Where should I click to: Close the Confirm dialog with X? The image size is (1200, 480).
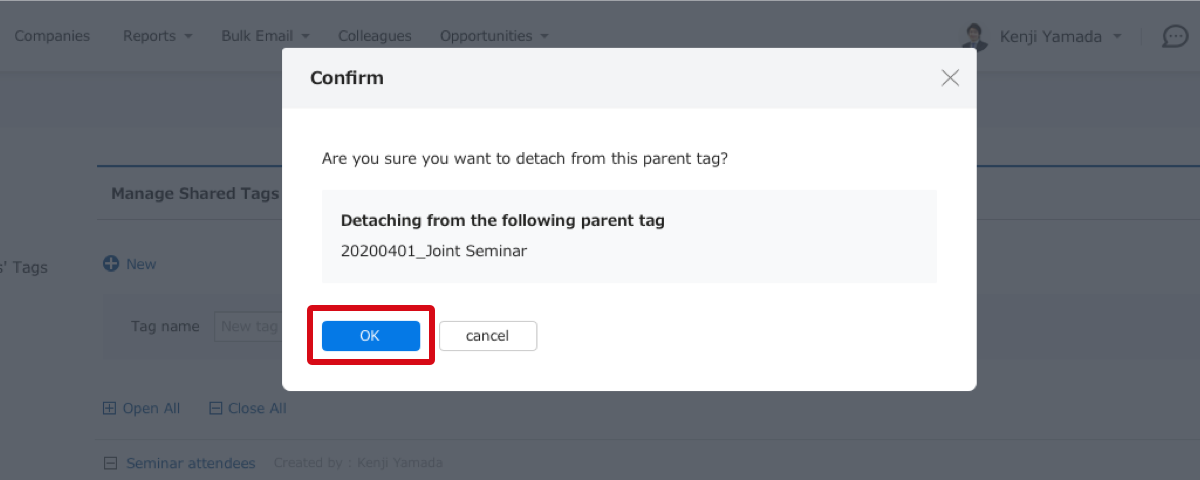pyautogui.click(x=950, y=78)
